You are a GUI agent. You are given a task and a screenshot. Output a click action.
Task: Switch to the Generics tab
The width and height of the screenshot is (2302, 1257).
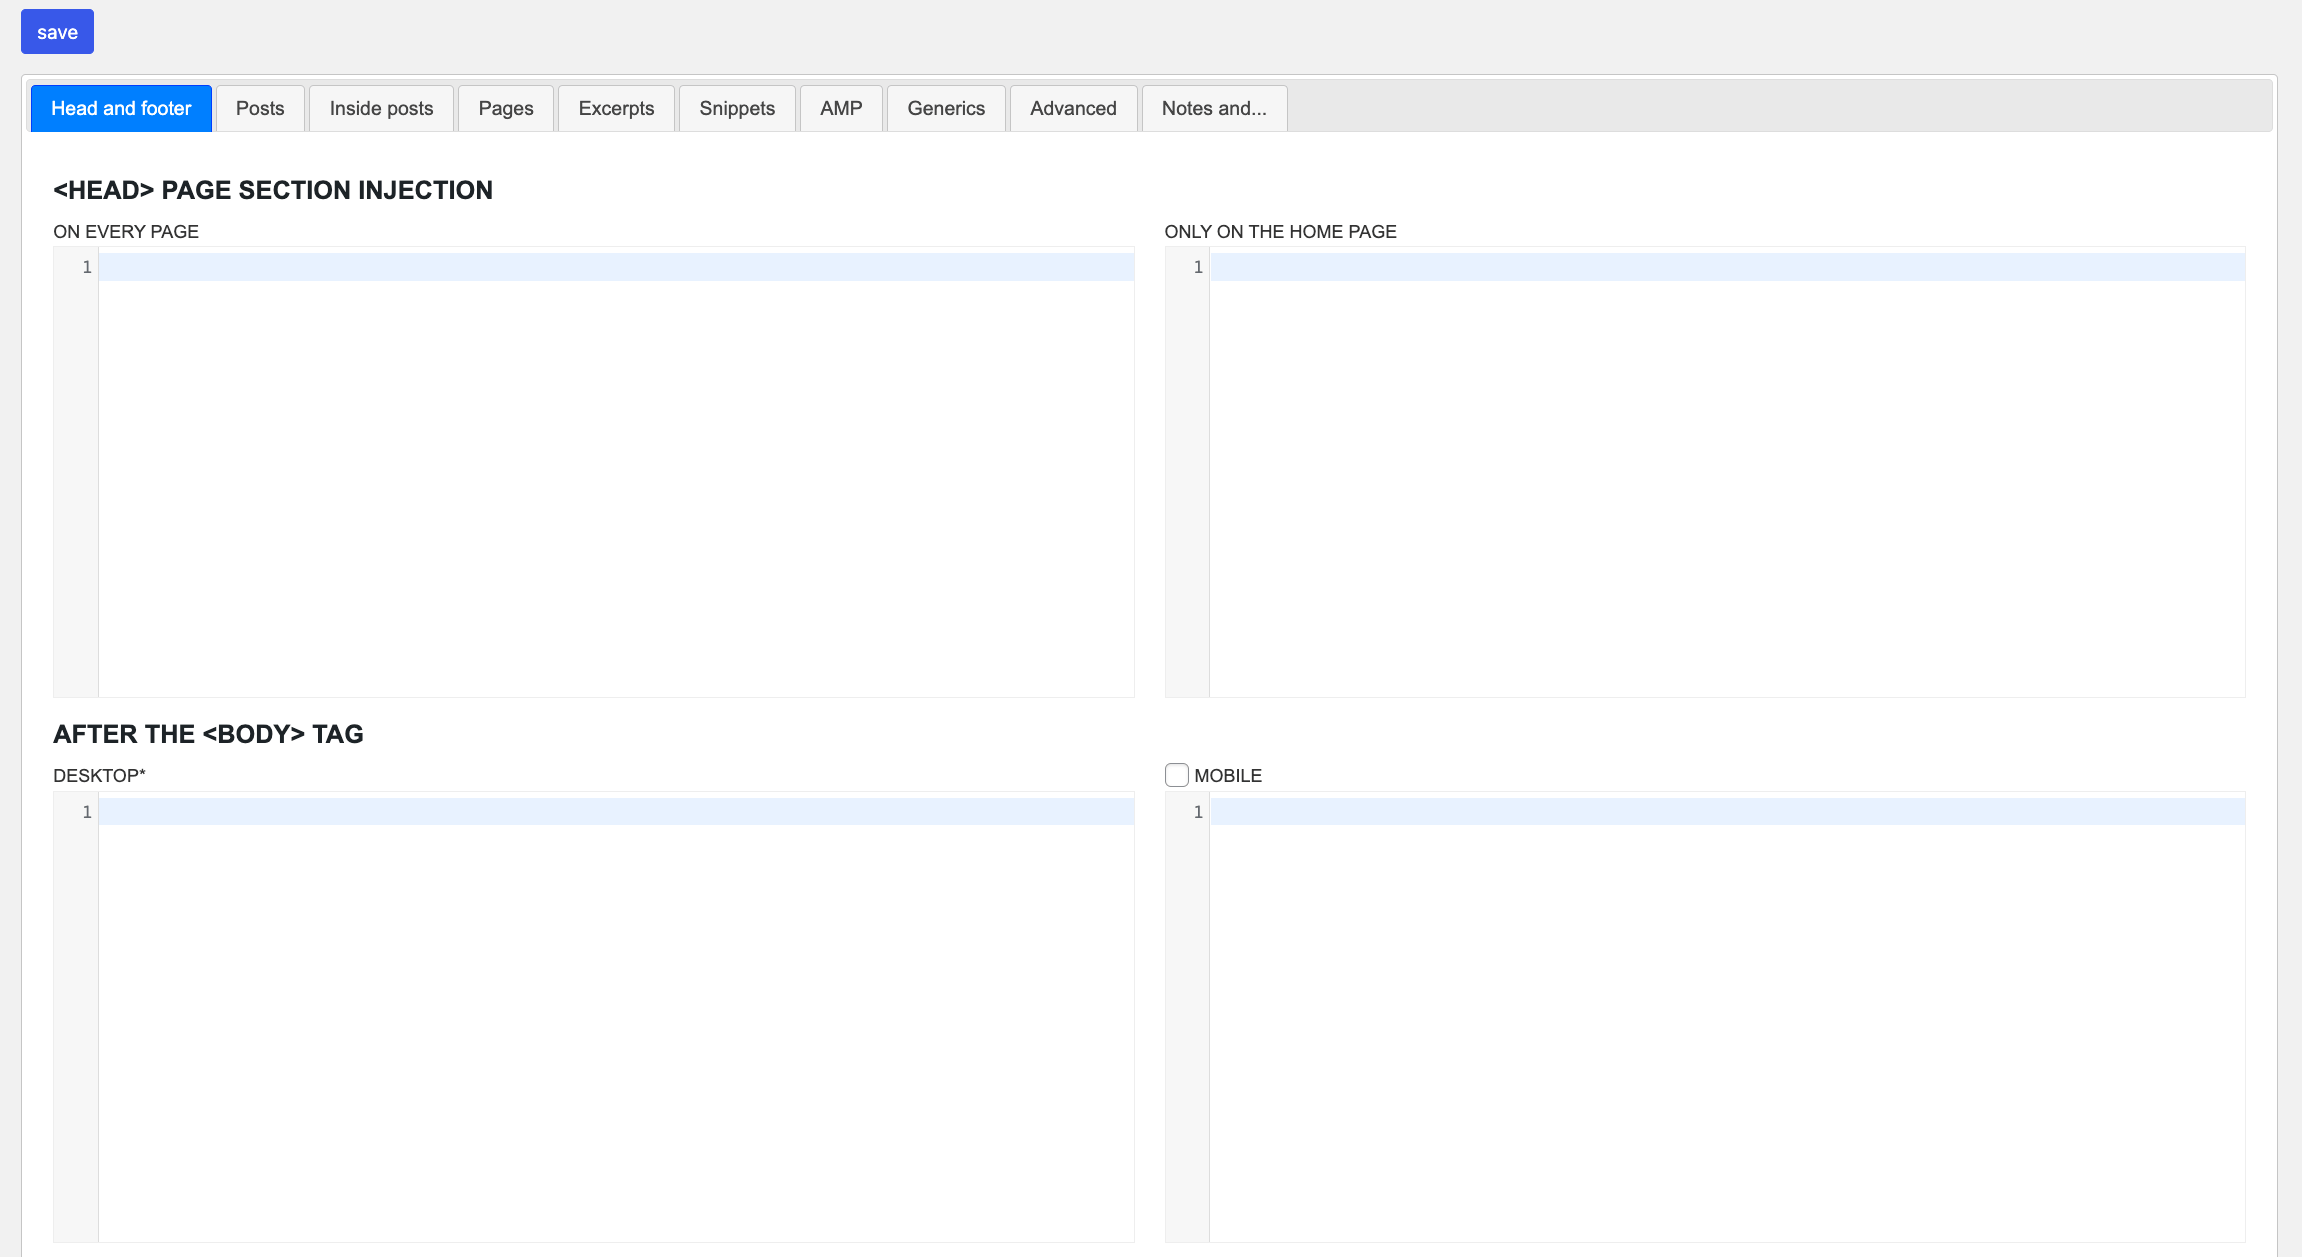click(945, 108)
